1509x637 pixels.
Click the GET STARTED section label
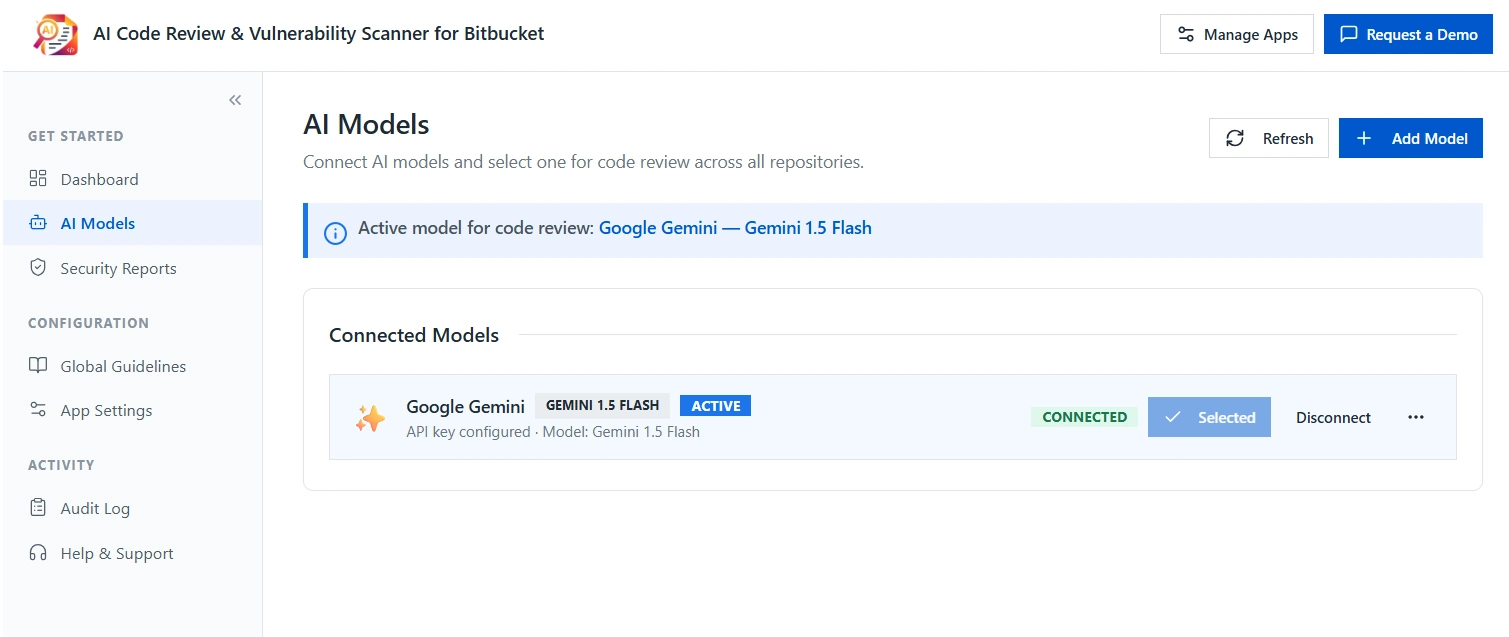coord(76,136)
